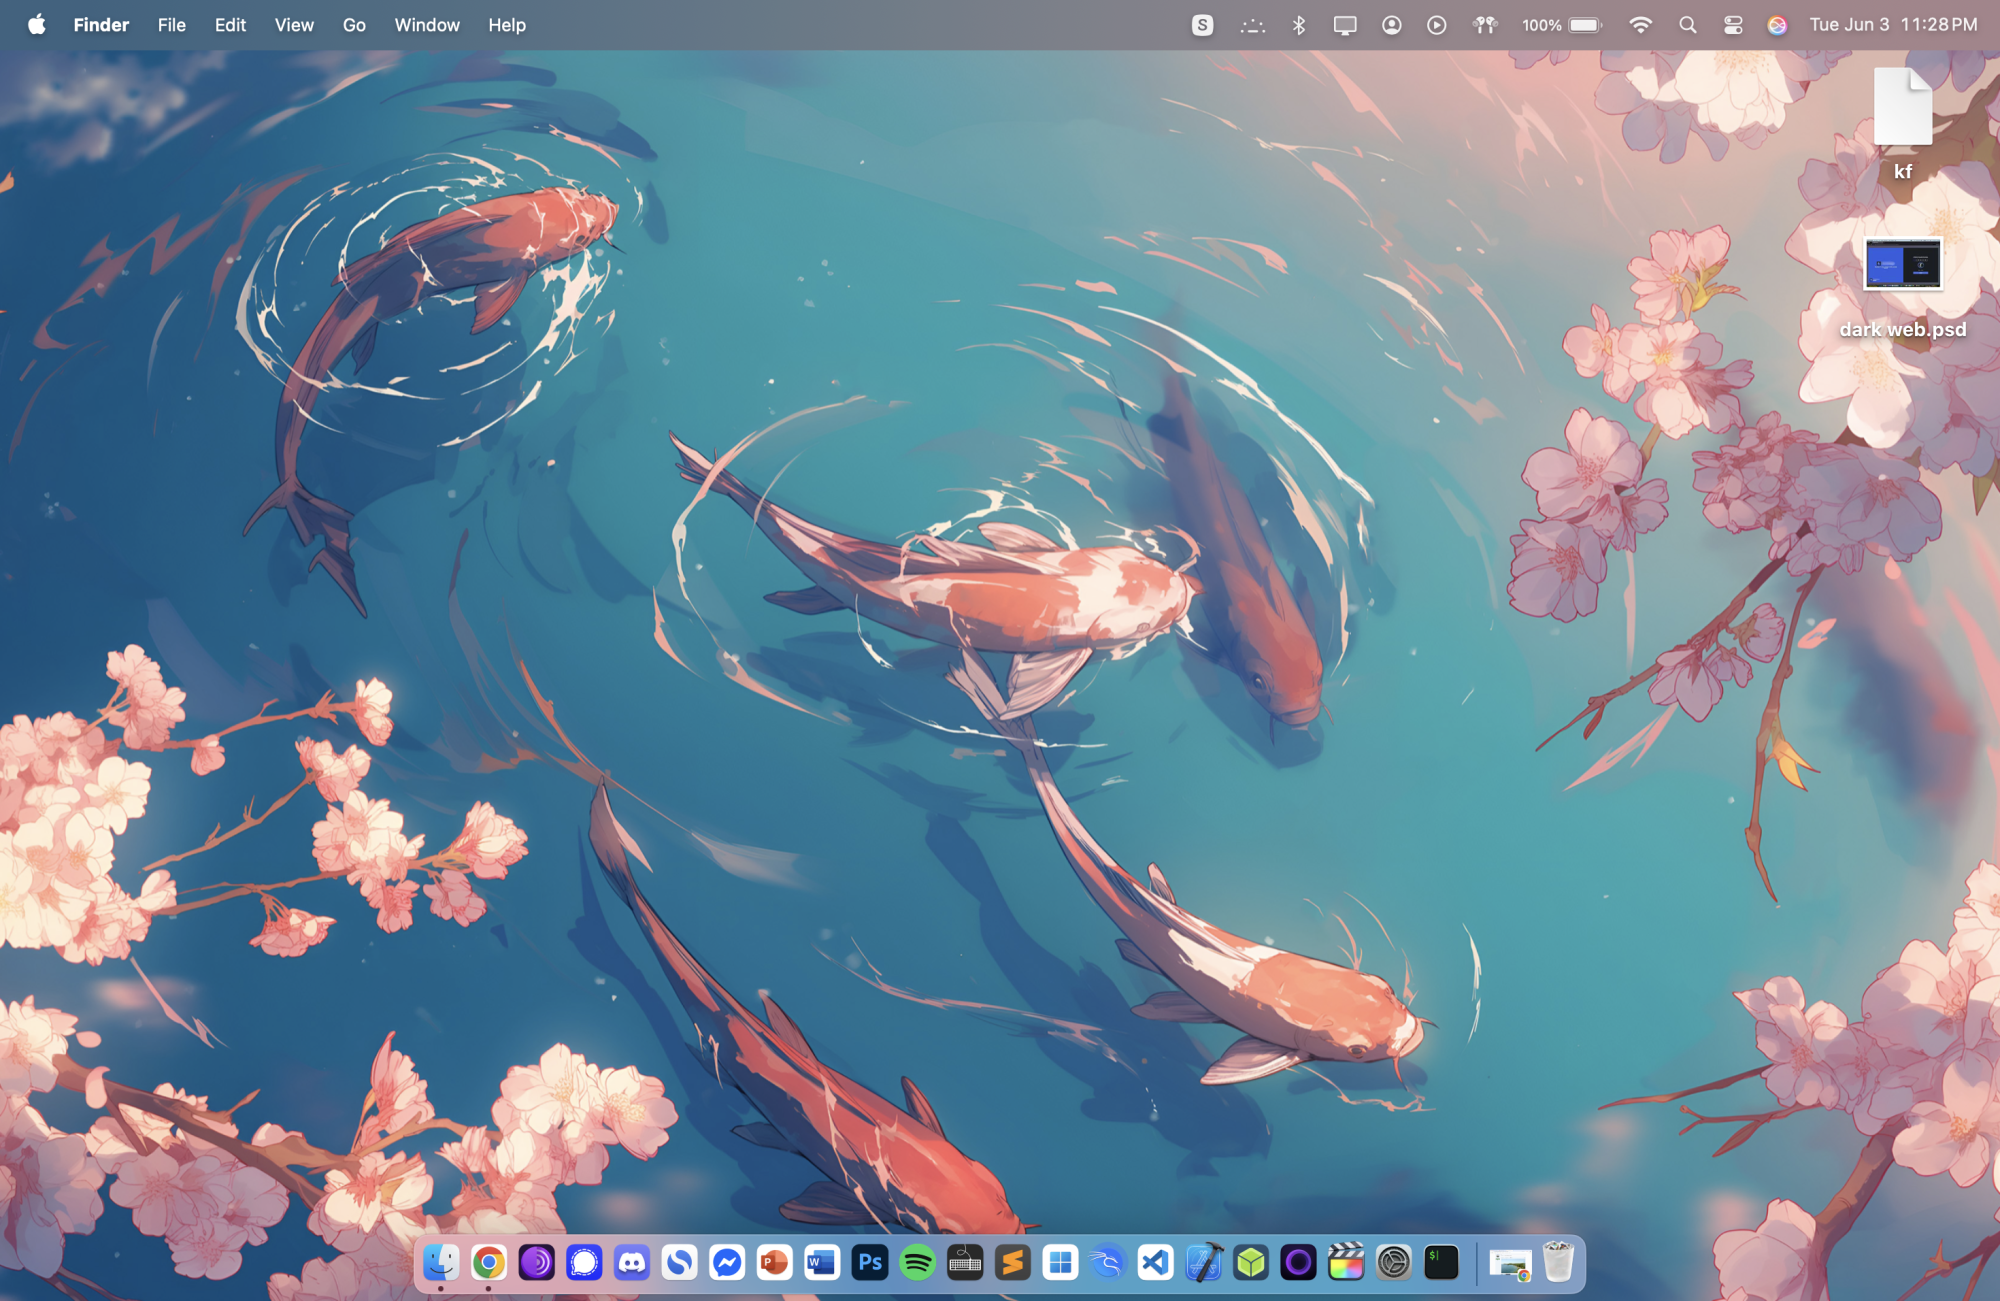
Task: Open Spotlight search magnifier icon
Action: (1688, 25)
